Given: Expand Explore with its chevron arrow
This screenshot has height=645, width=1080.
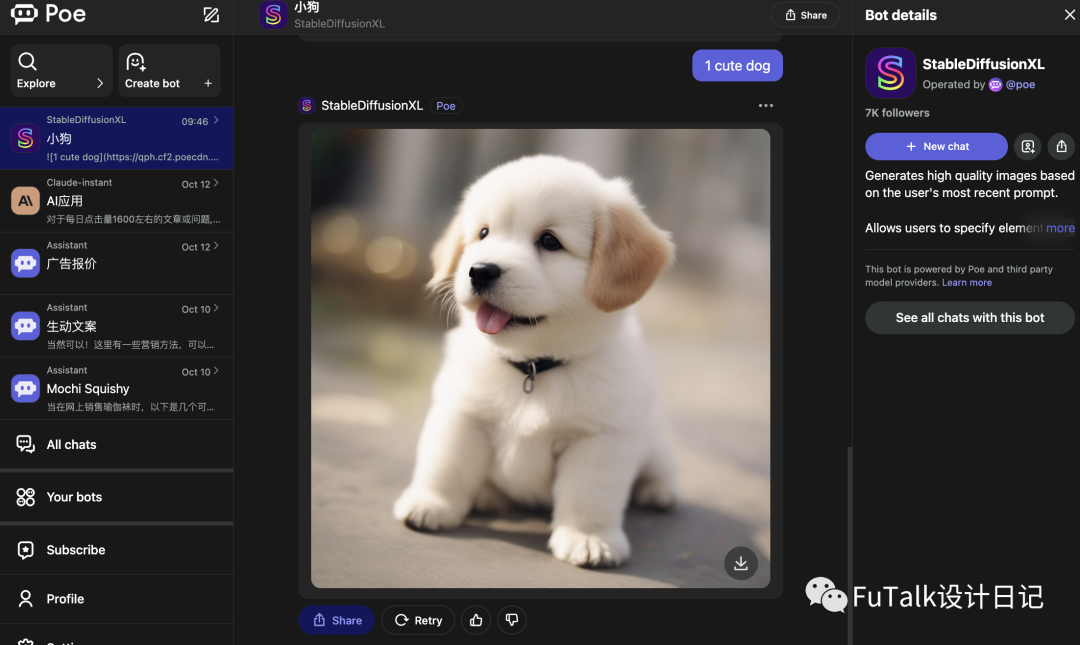Looking at the screenshot, I should (100, 83).
